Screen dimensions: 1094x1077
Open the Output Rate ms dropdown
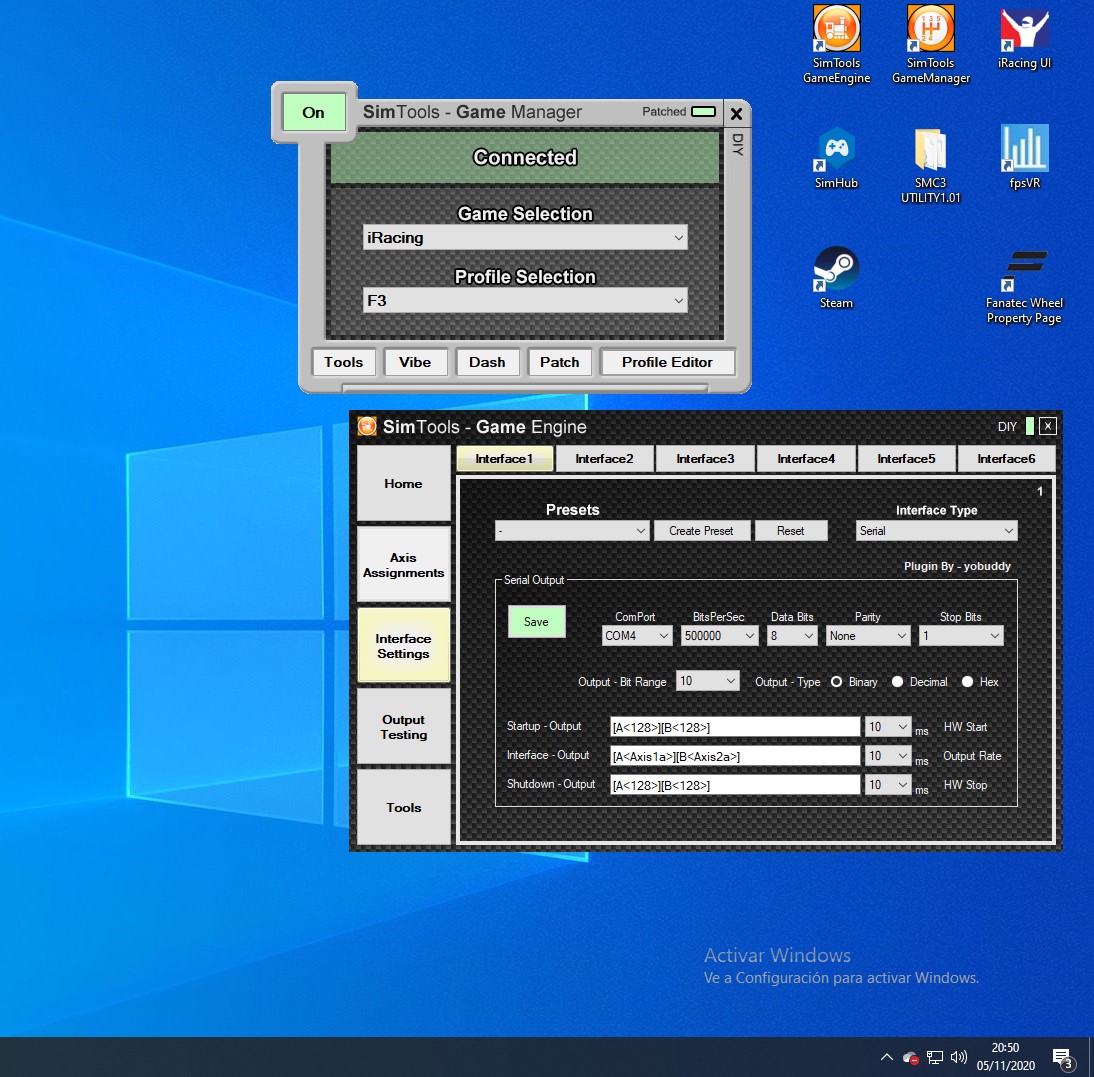coord(887,756)
